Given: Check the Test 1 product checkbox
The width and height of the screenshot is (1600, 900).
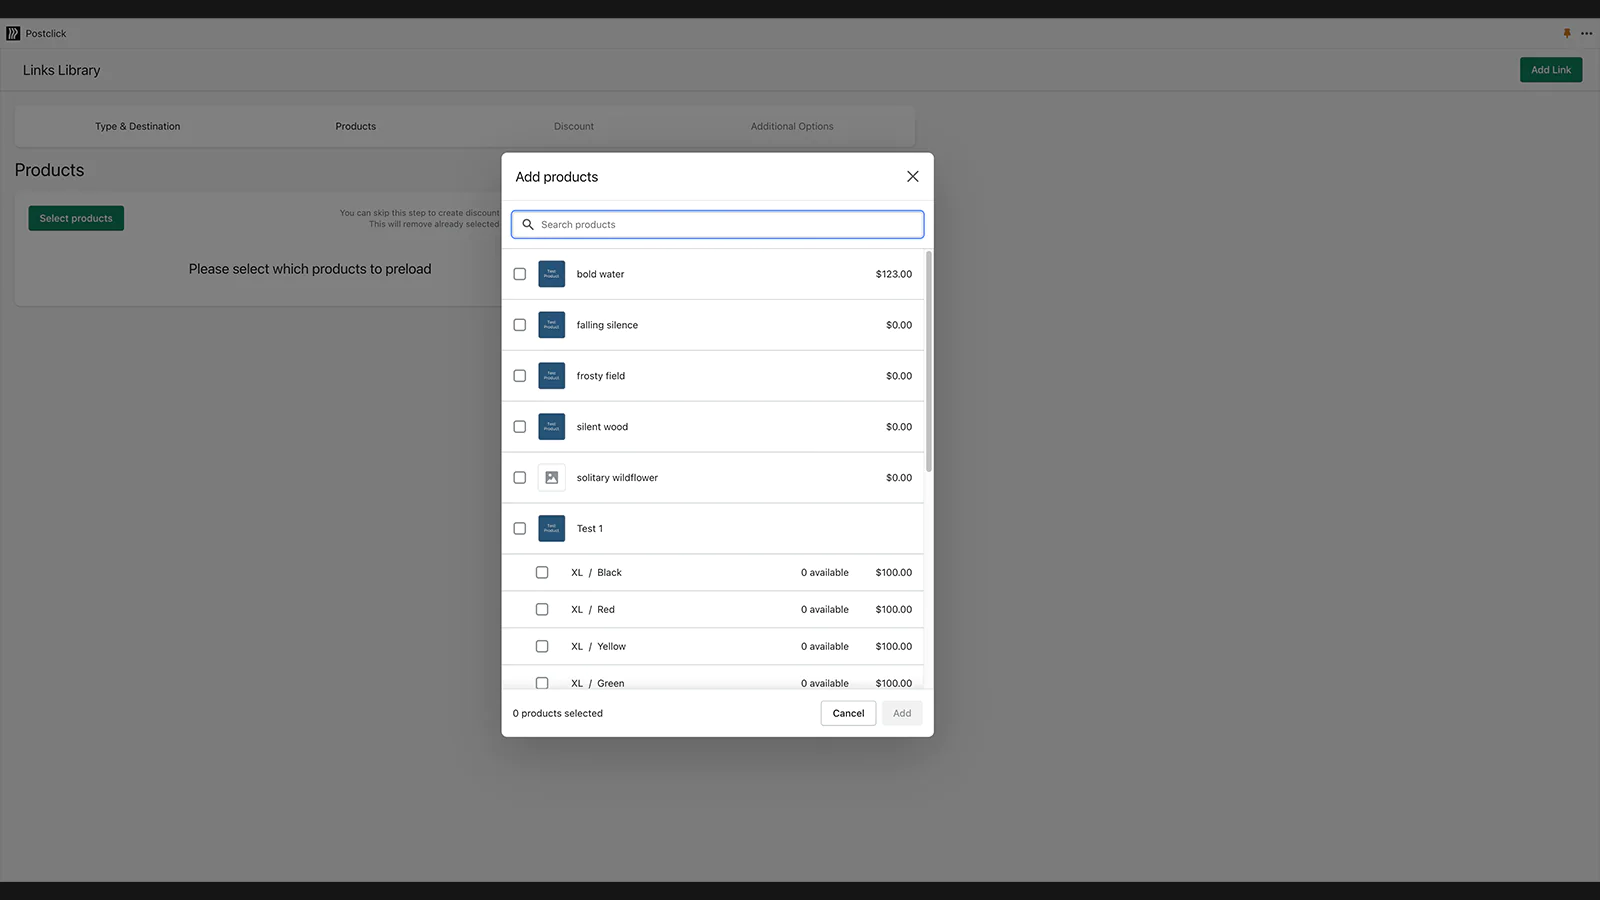Looking at the screenshot, I should click(x=520, y=529).
